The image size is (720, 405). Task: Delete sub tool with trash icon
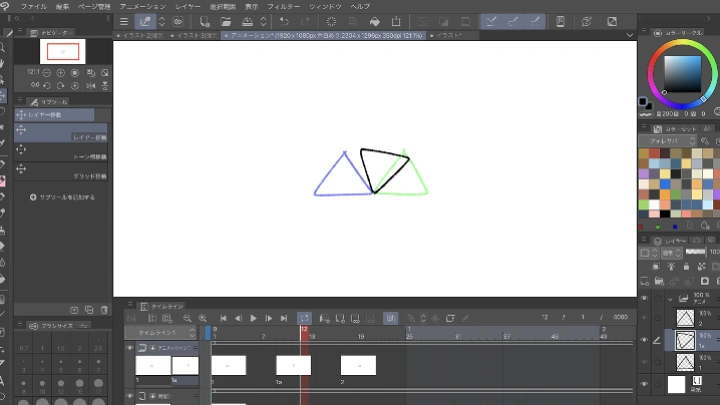(104, 310)
